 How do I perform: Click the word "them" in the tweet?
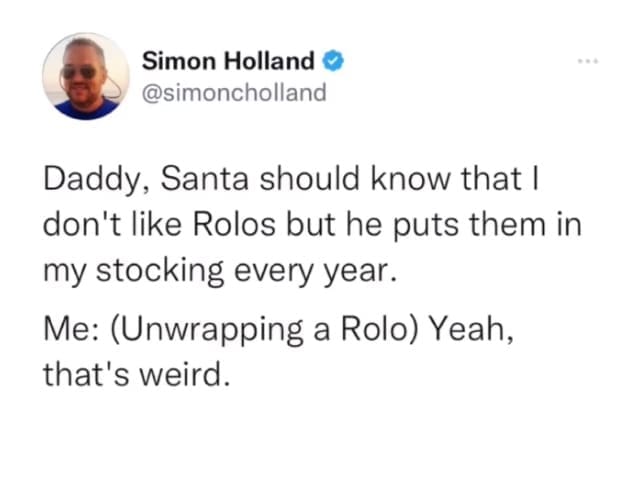point(513,226)
